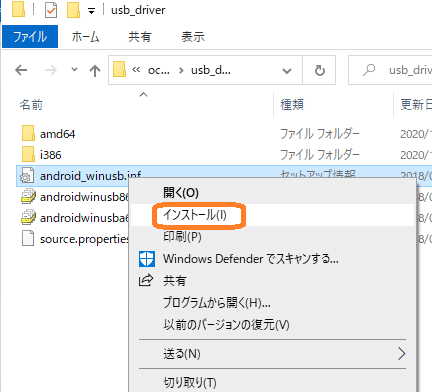Click the usb_driver search box
This screenshot has height=392, width=432.
tap(390, 70)
